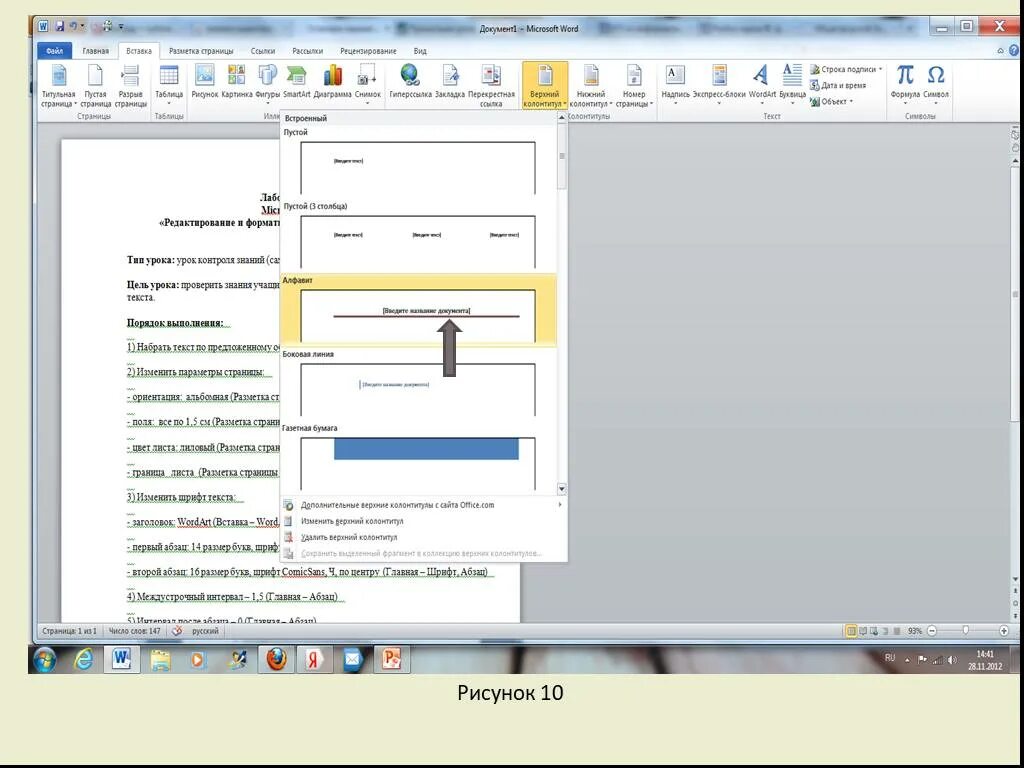
Task: Open the Экспресс-блоки quick parts menu
Action: coord(719,84)
